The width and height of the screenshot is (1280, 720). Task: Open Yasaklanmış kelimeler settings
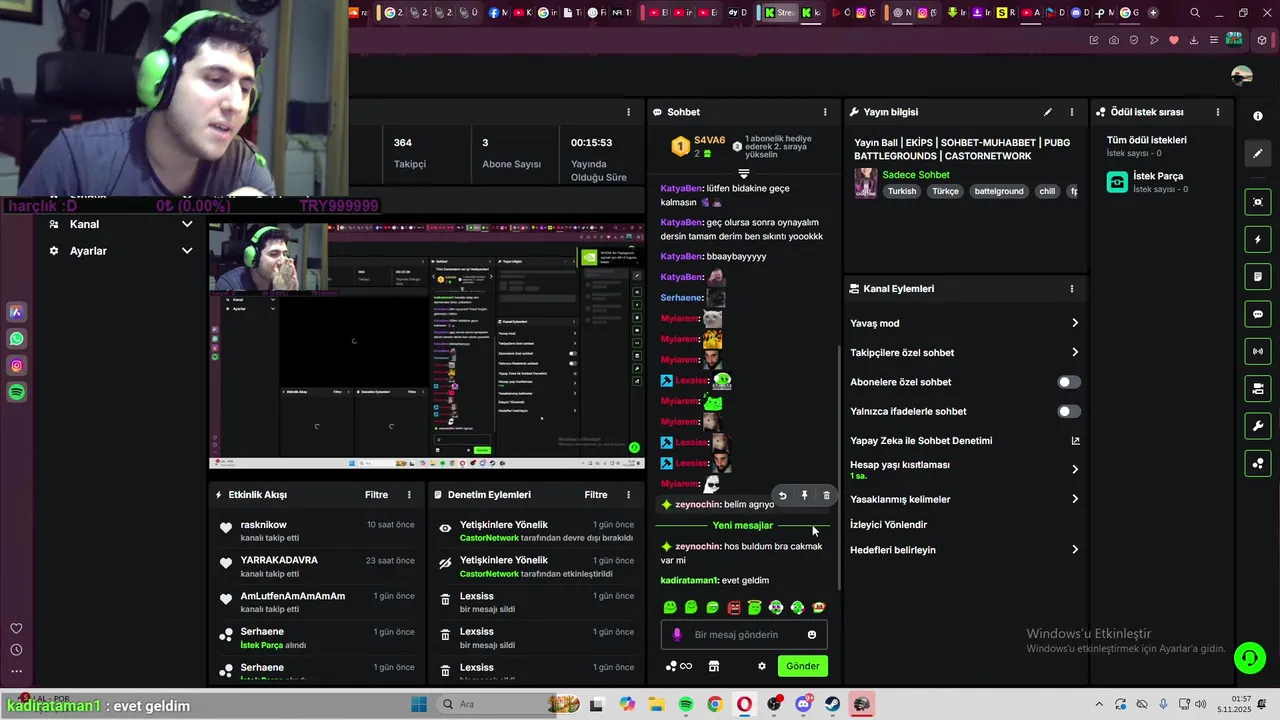click(964, 499)
